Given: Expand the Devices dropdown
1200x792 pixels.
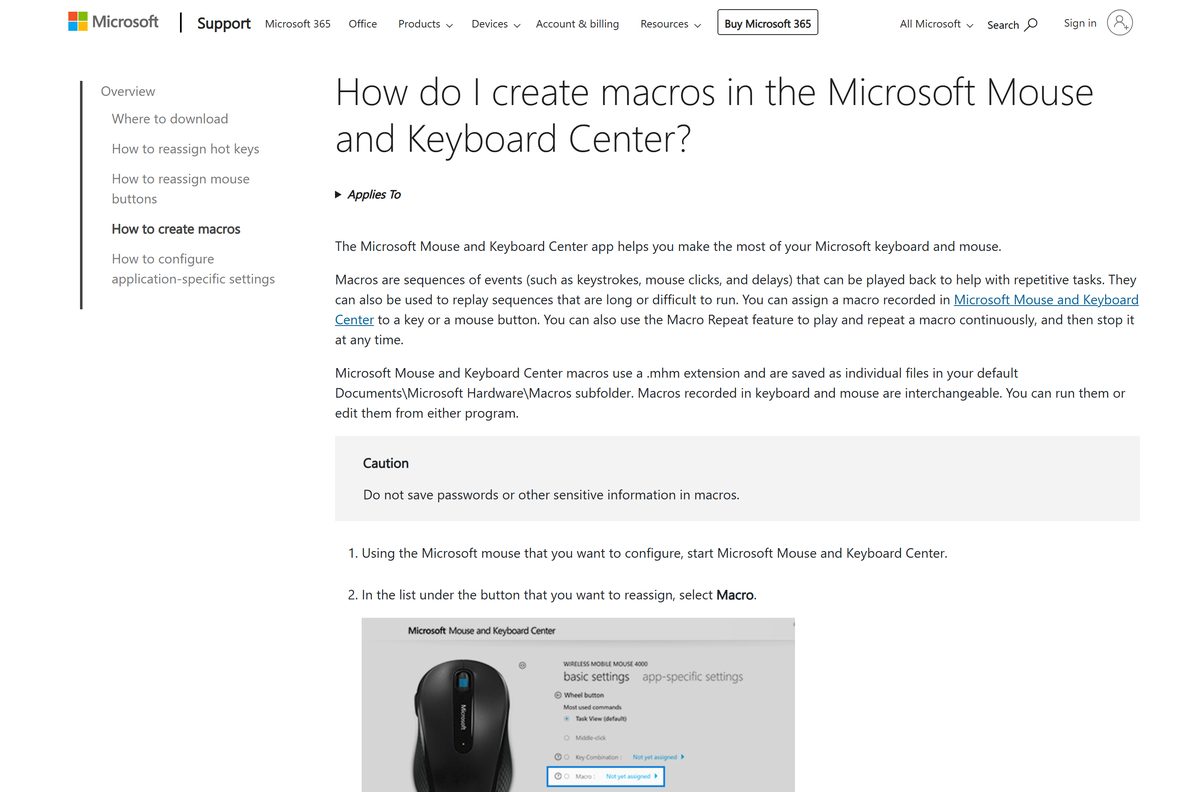Looking at the screenshot, I should point(496,24).
